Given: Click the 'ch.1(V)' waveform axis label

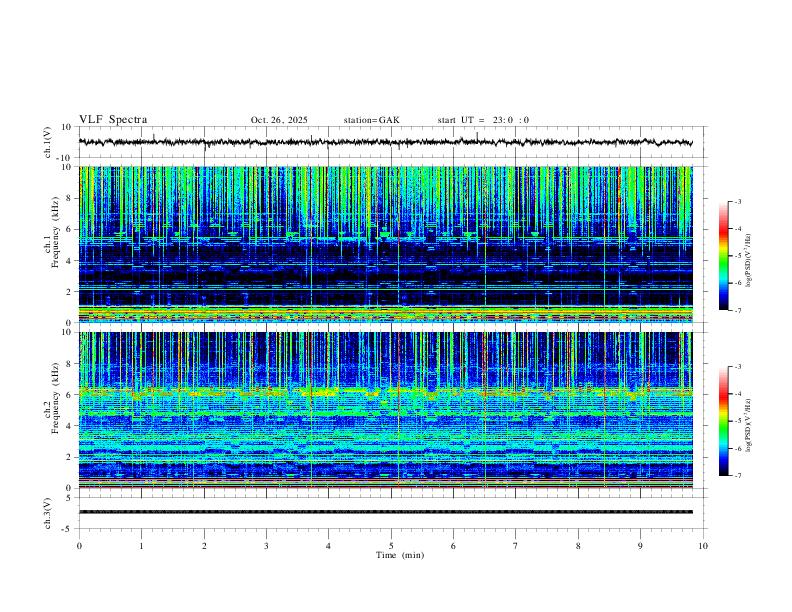Looking at the screenshot, I should (x=48, y=142).
